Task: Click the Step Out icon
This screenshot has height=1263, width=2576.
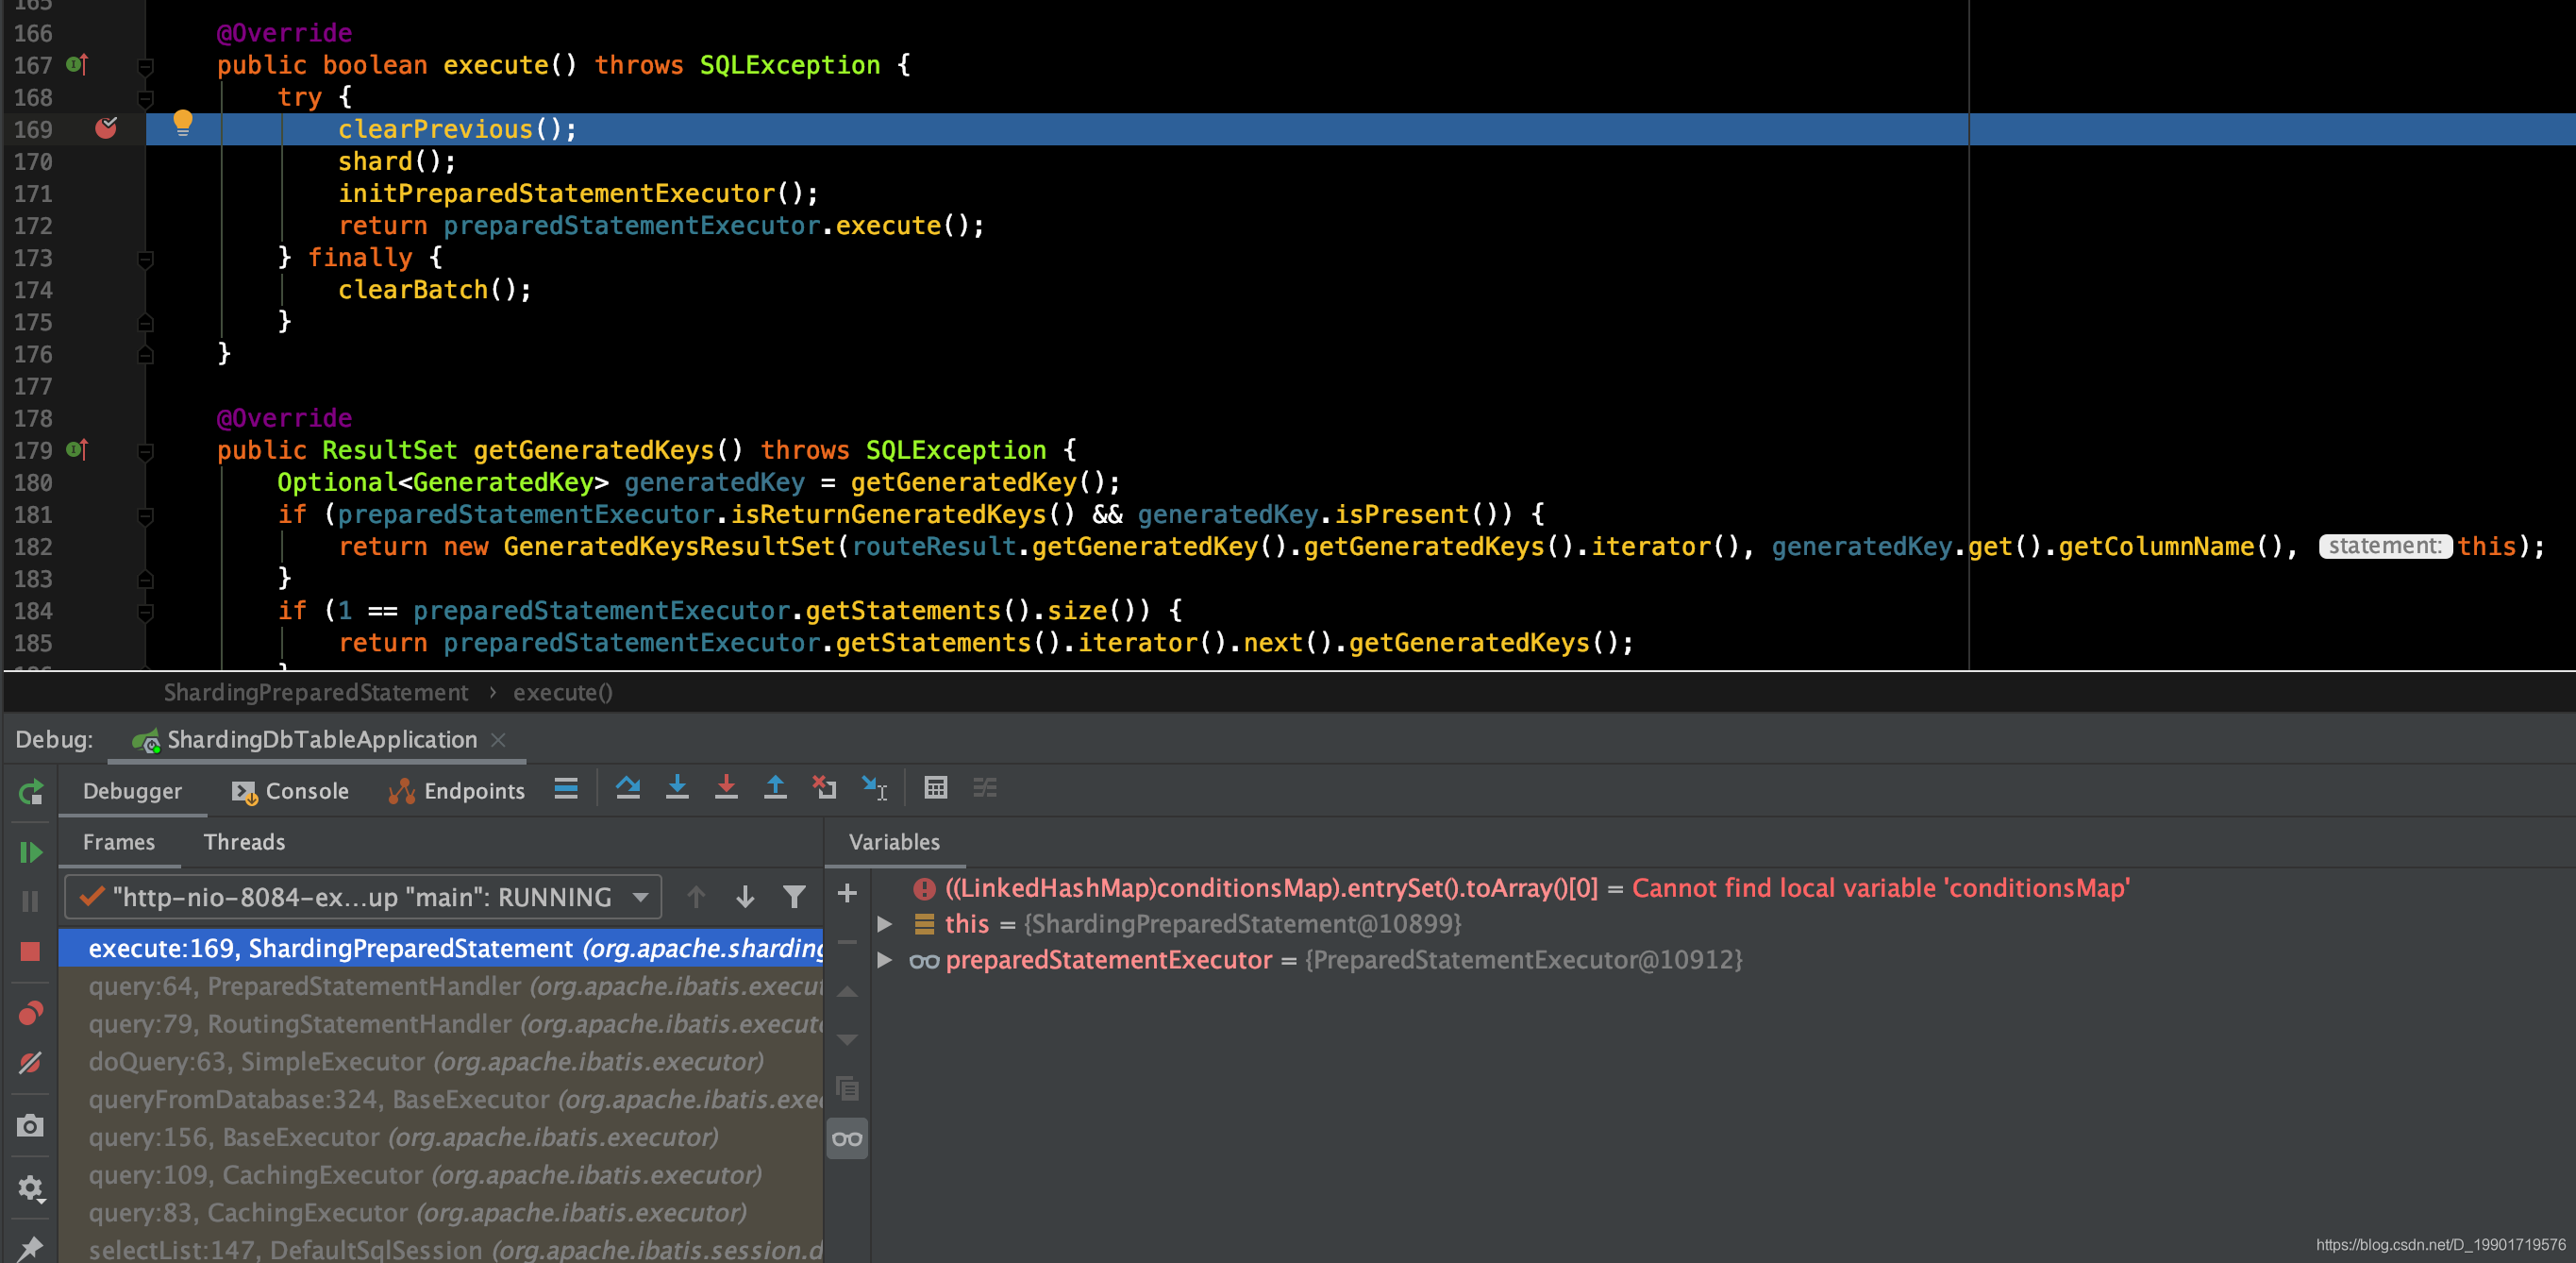Action: pyautogui.click(x=775, y=789)
